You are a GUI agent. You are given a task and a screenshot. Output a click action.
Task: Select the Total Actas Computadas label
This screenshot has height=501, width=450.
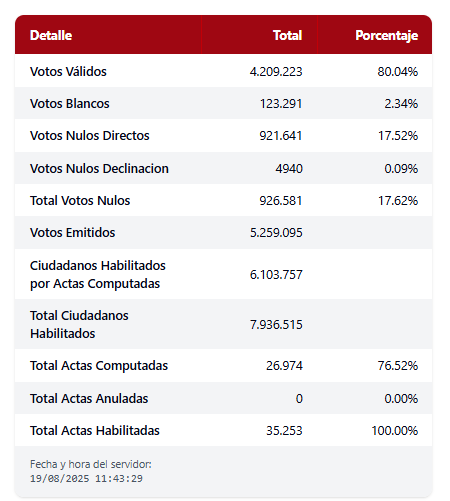coord(99,366)
